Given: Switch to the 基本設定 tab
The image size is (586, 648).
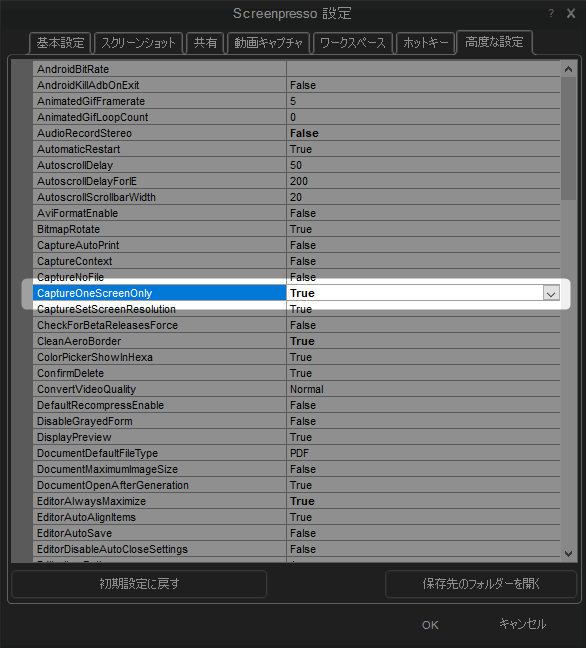Looking at the screenshot, I should click(x=60, y=43).
